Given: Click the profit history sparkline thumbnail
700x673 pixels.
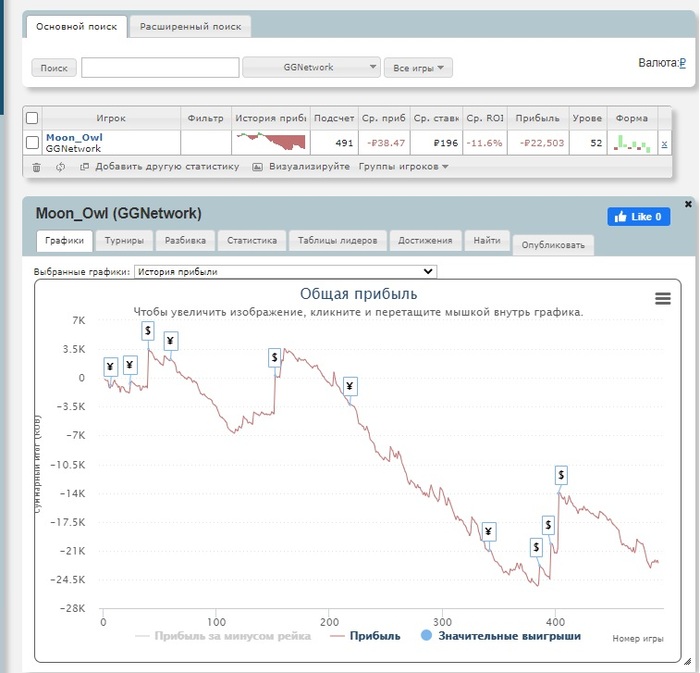Looking at the screenshot, I should (x=271, y=141).
